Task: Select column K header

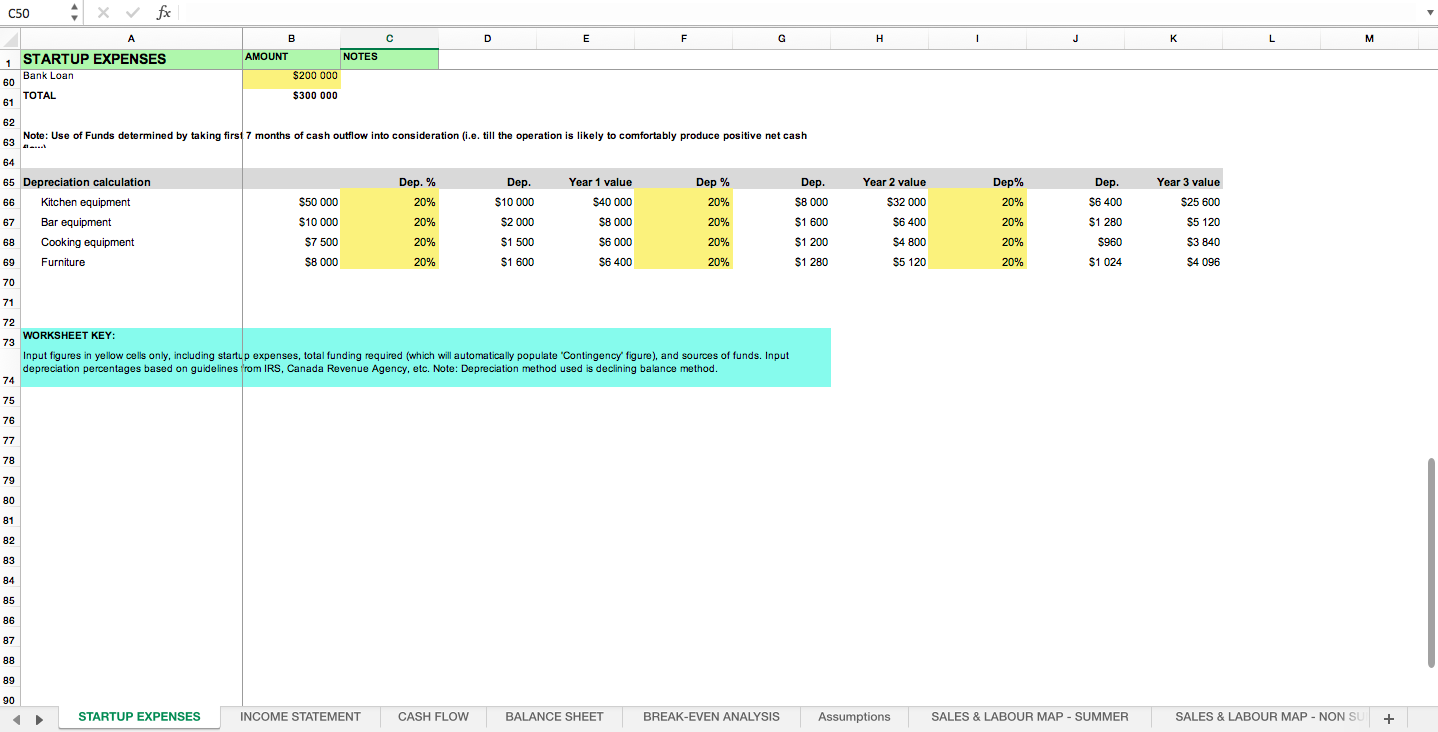Action: [x=1173, y=39]
